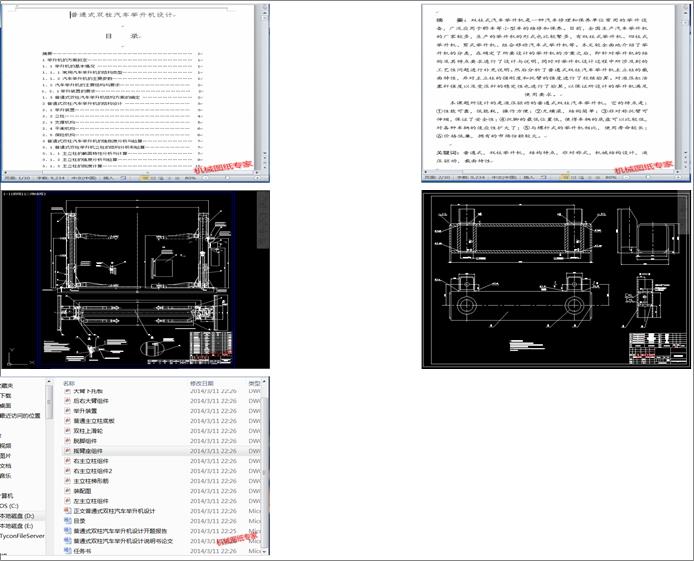Screen dimensions: 694x561
Task: Click Explorer sidebar vertical scrollbar thumb
Action: [x=49, y=402]
